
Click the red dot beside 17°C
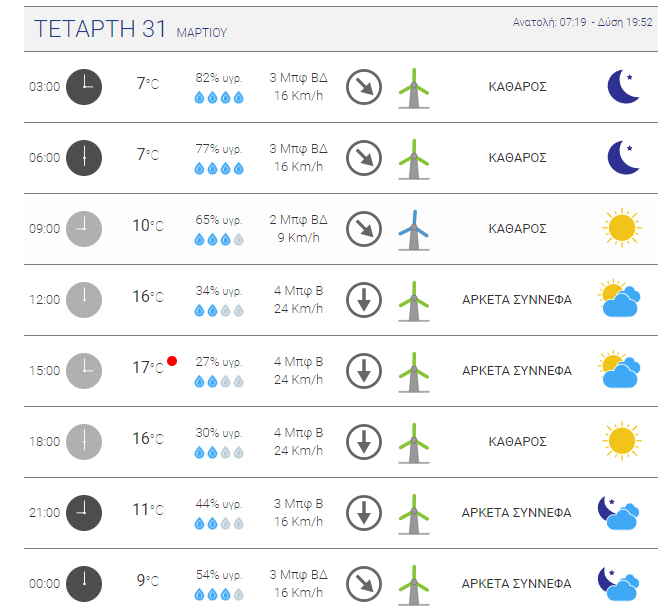point(172,361)
